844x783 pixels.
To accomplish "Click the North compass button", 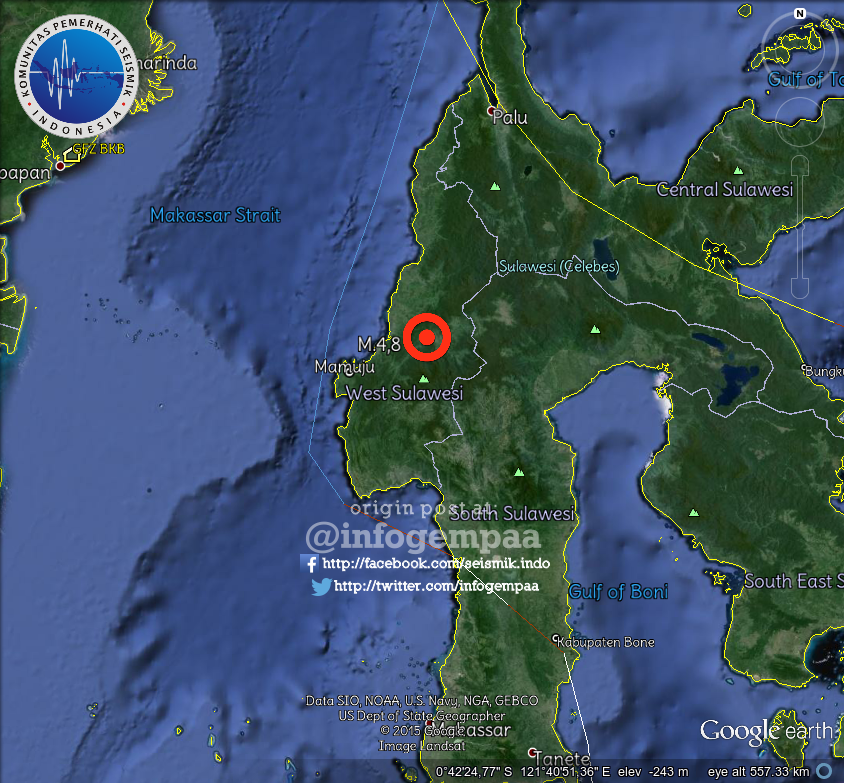I will coord(797,14).
